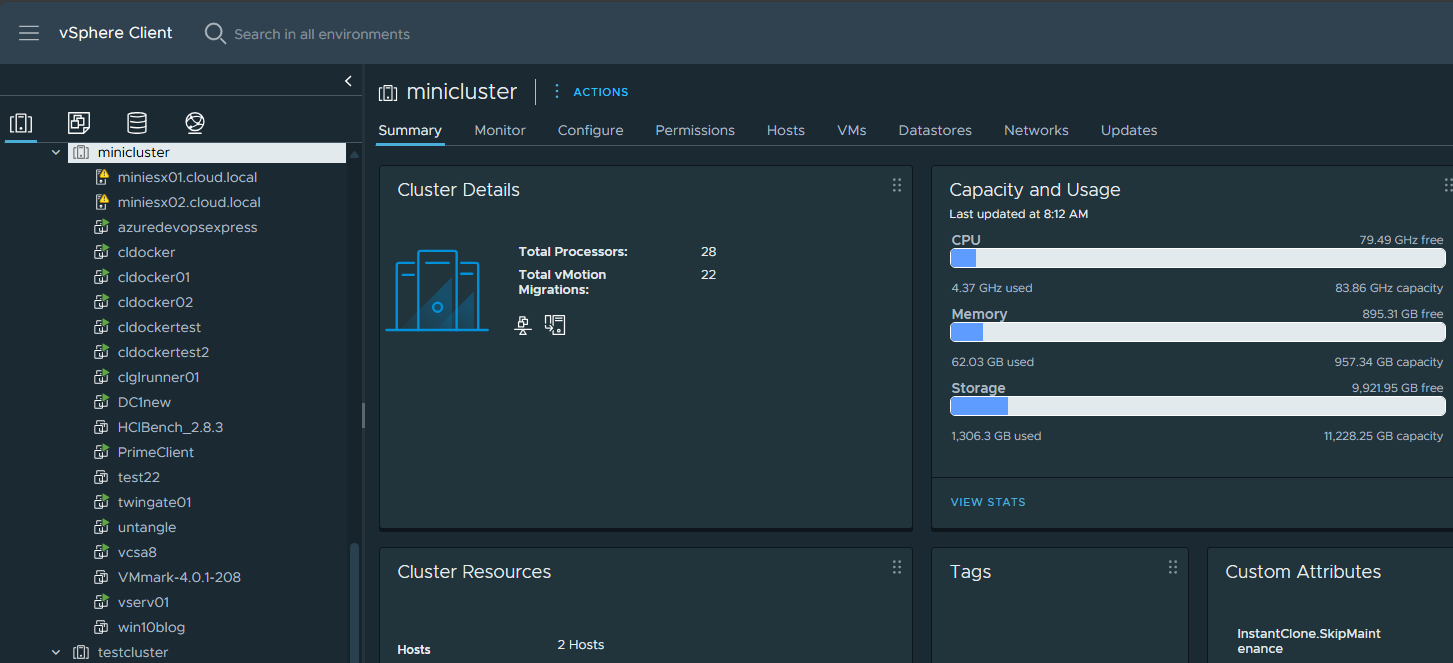Click the drag handle on Cluster Details card

click(x=896, y=185)
